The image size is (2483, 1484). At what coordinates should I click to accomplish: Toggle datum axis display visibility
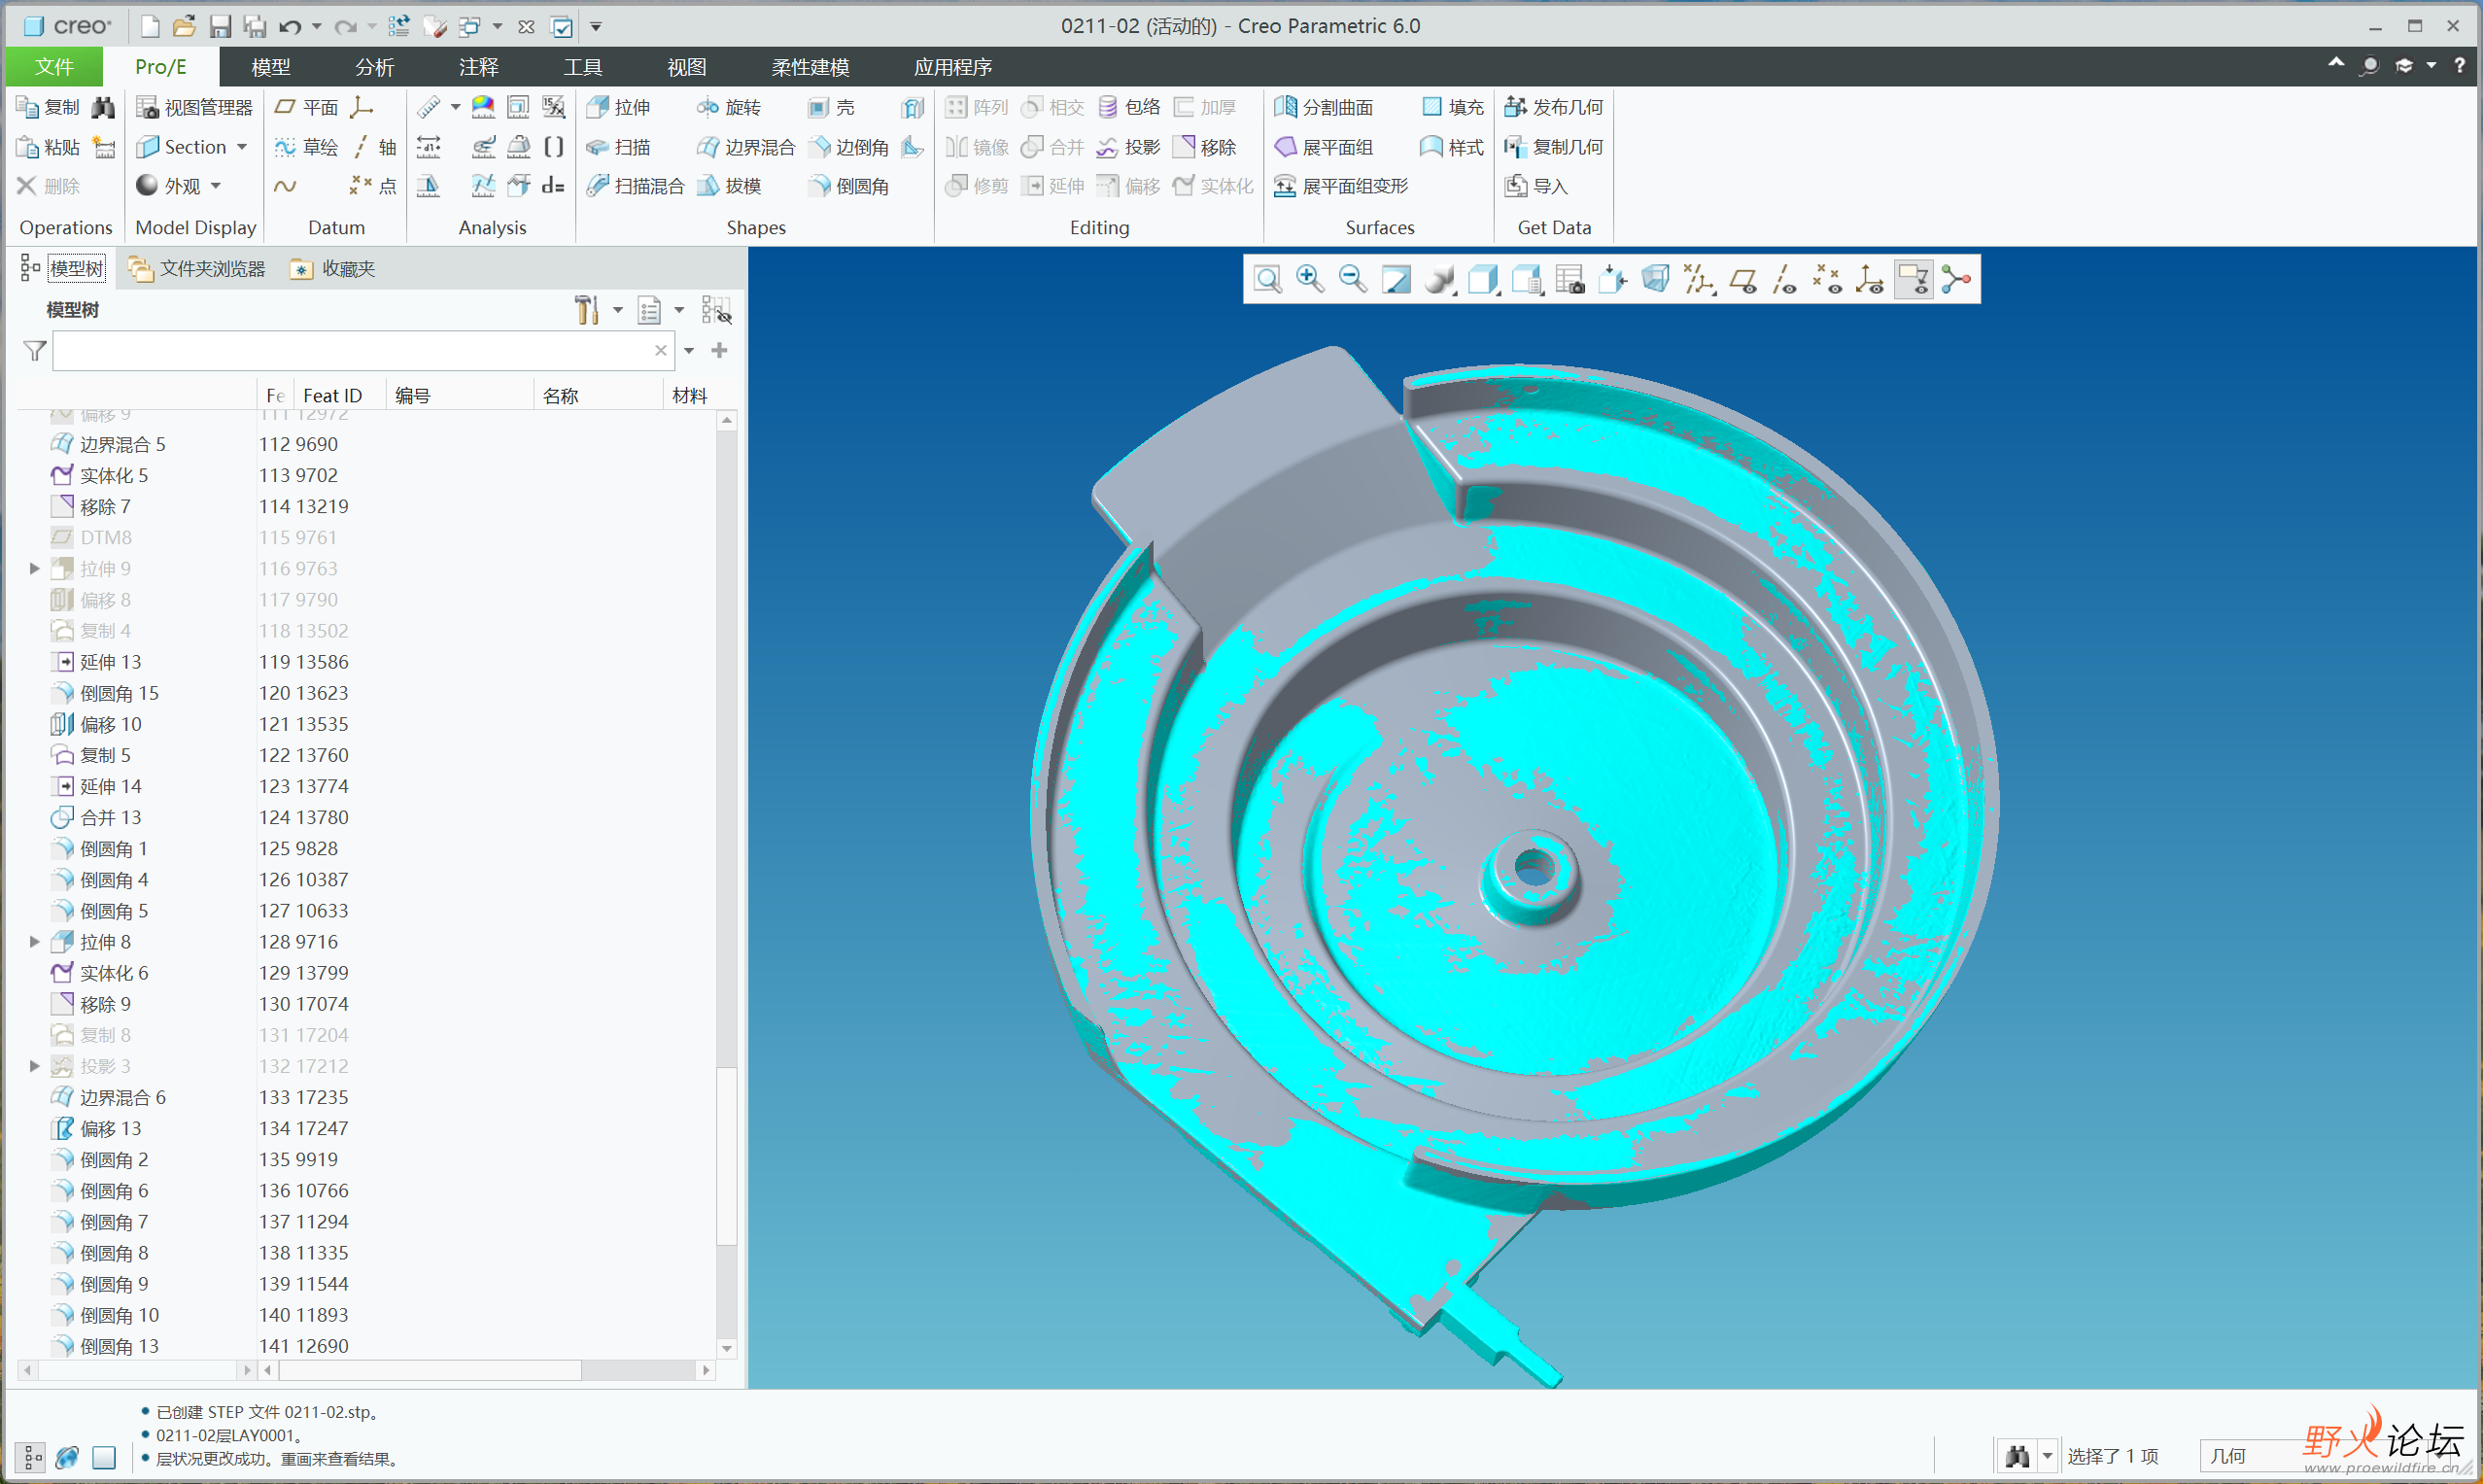click(x=1785, y=279)
